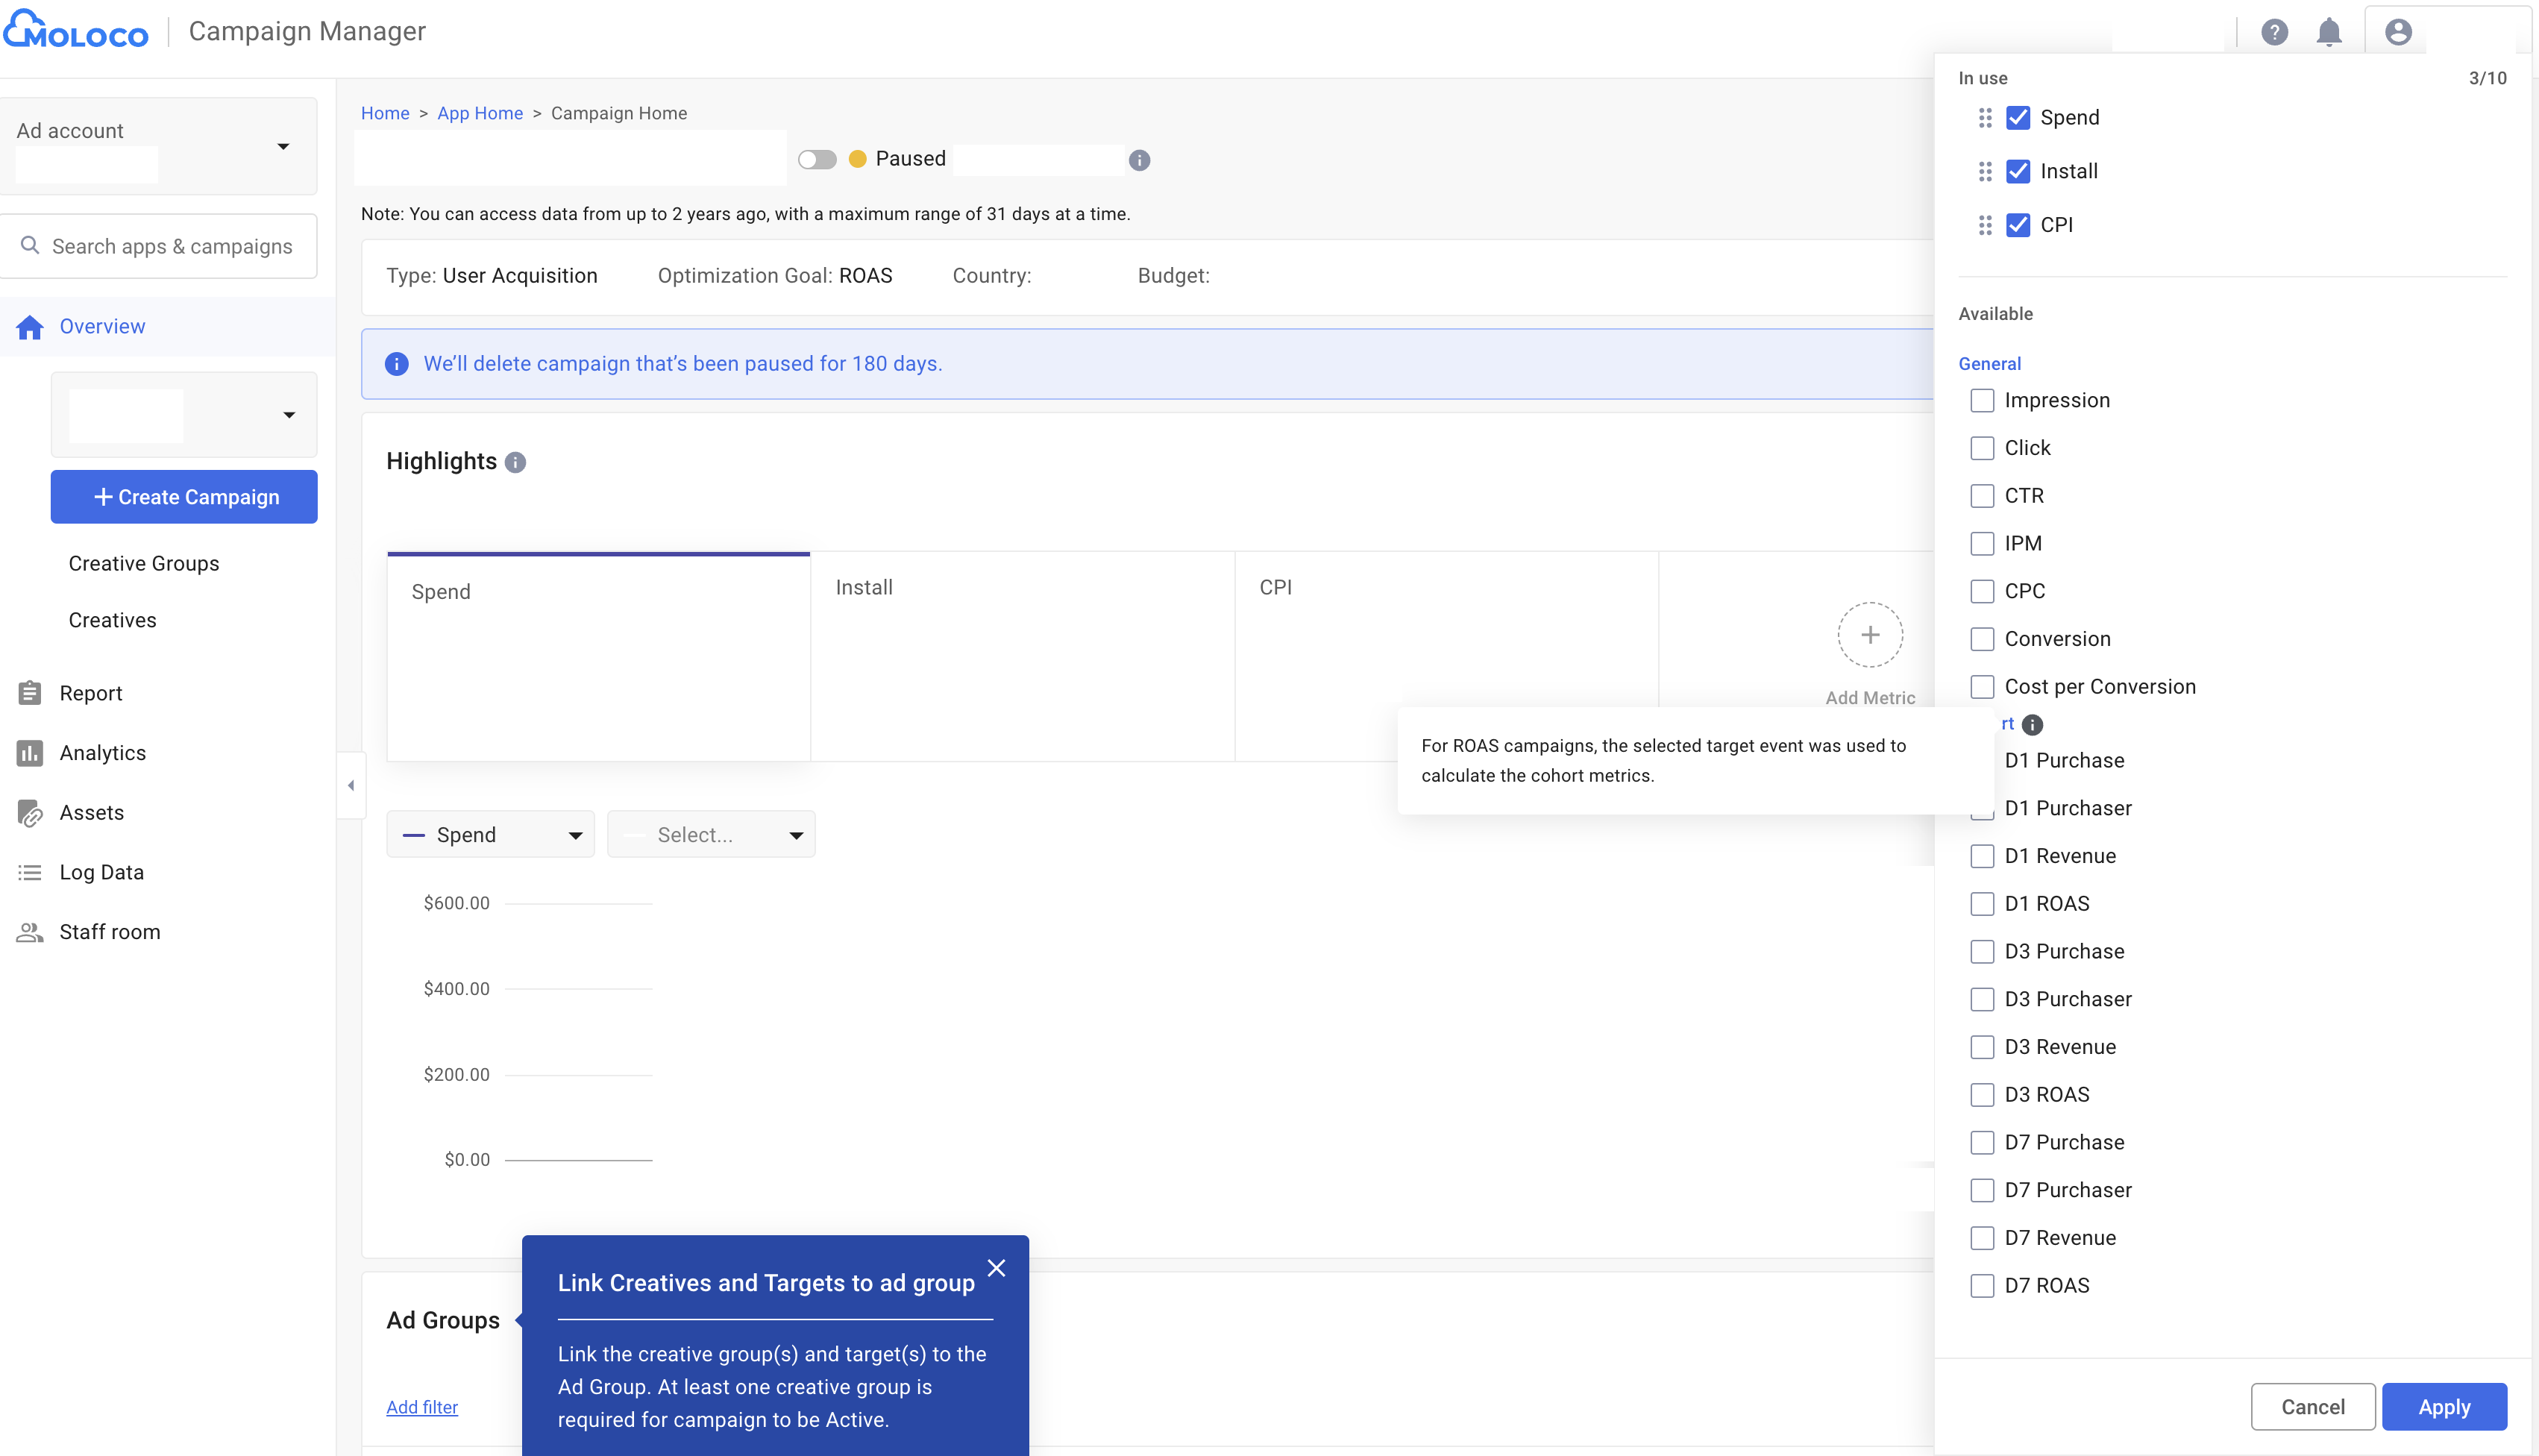This screenshot has width=2539, height=1456.
Task: Uncheck the Install metric in use
Action: [2019, 171]
